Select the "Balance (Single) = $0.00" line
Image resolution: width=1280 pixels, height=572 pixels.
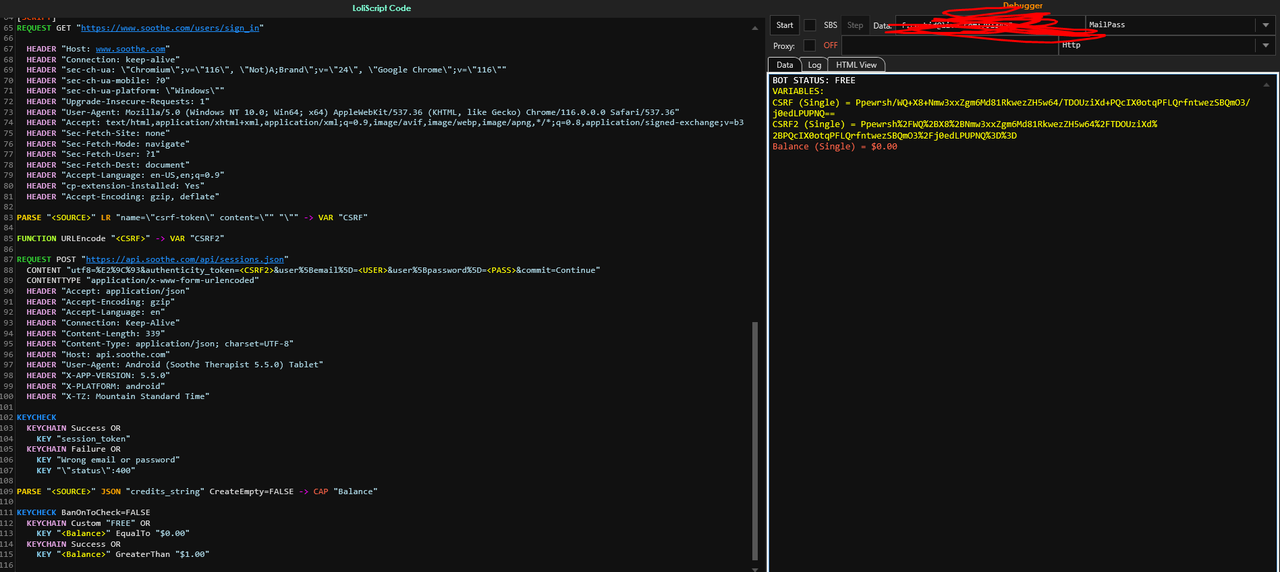point(834,146)
